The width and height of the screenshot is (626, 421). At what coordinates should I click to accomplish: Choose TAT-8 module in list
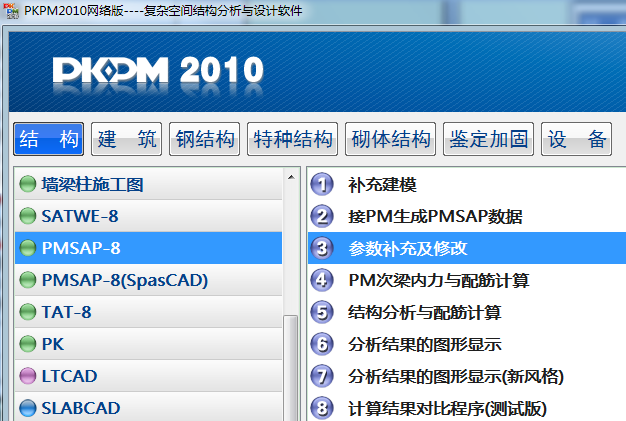pyautogui.click(x=149, y=312)
